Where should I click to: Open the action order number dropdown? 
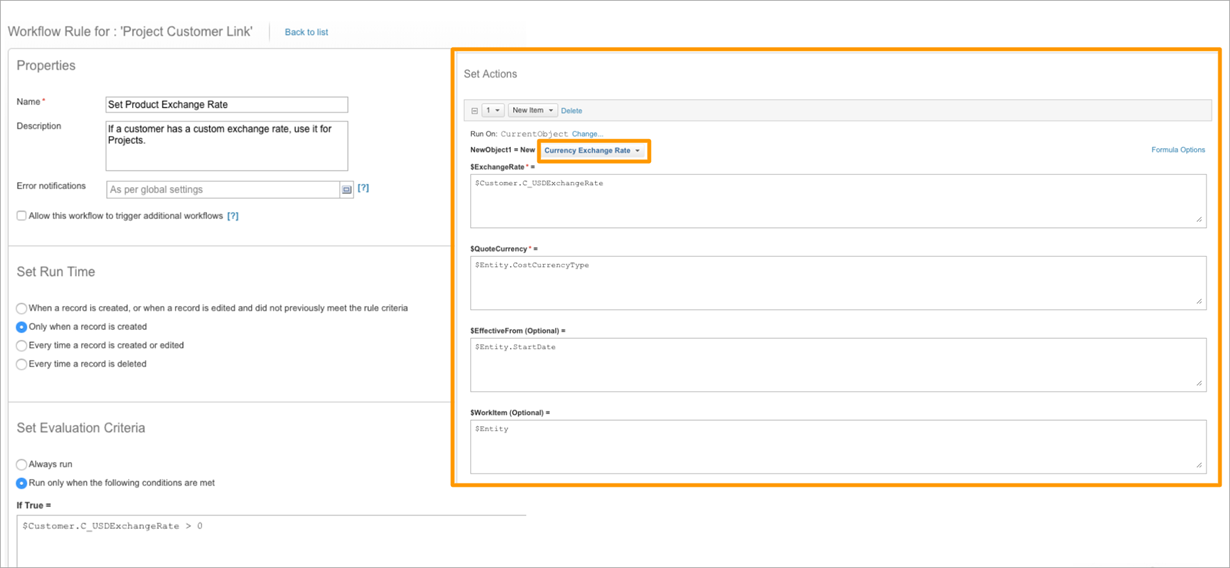[x=493, y=111]
